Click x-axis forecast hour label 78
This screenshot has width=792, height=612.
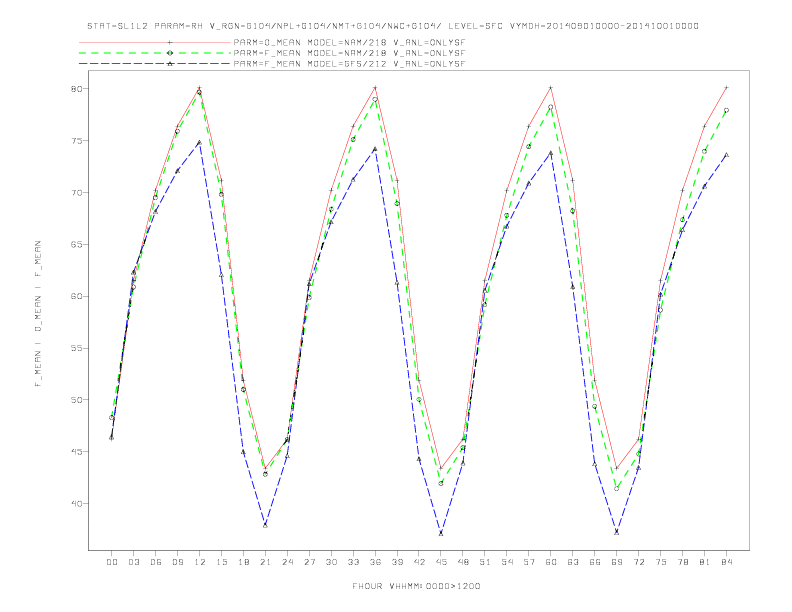[x=683, y=562]
